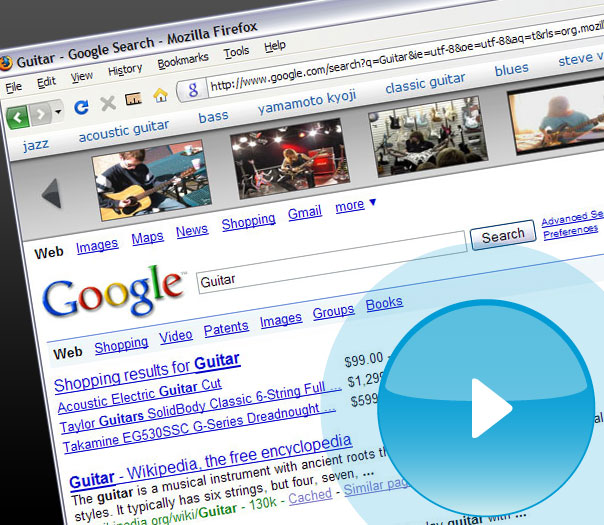
Task: Select the steve tag at the strip edge
Action: [581, 59]
